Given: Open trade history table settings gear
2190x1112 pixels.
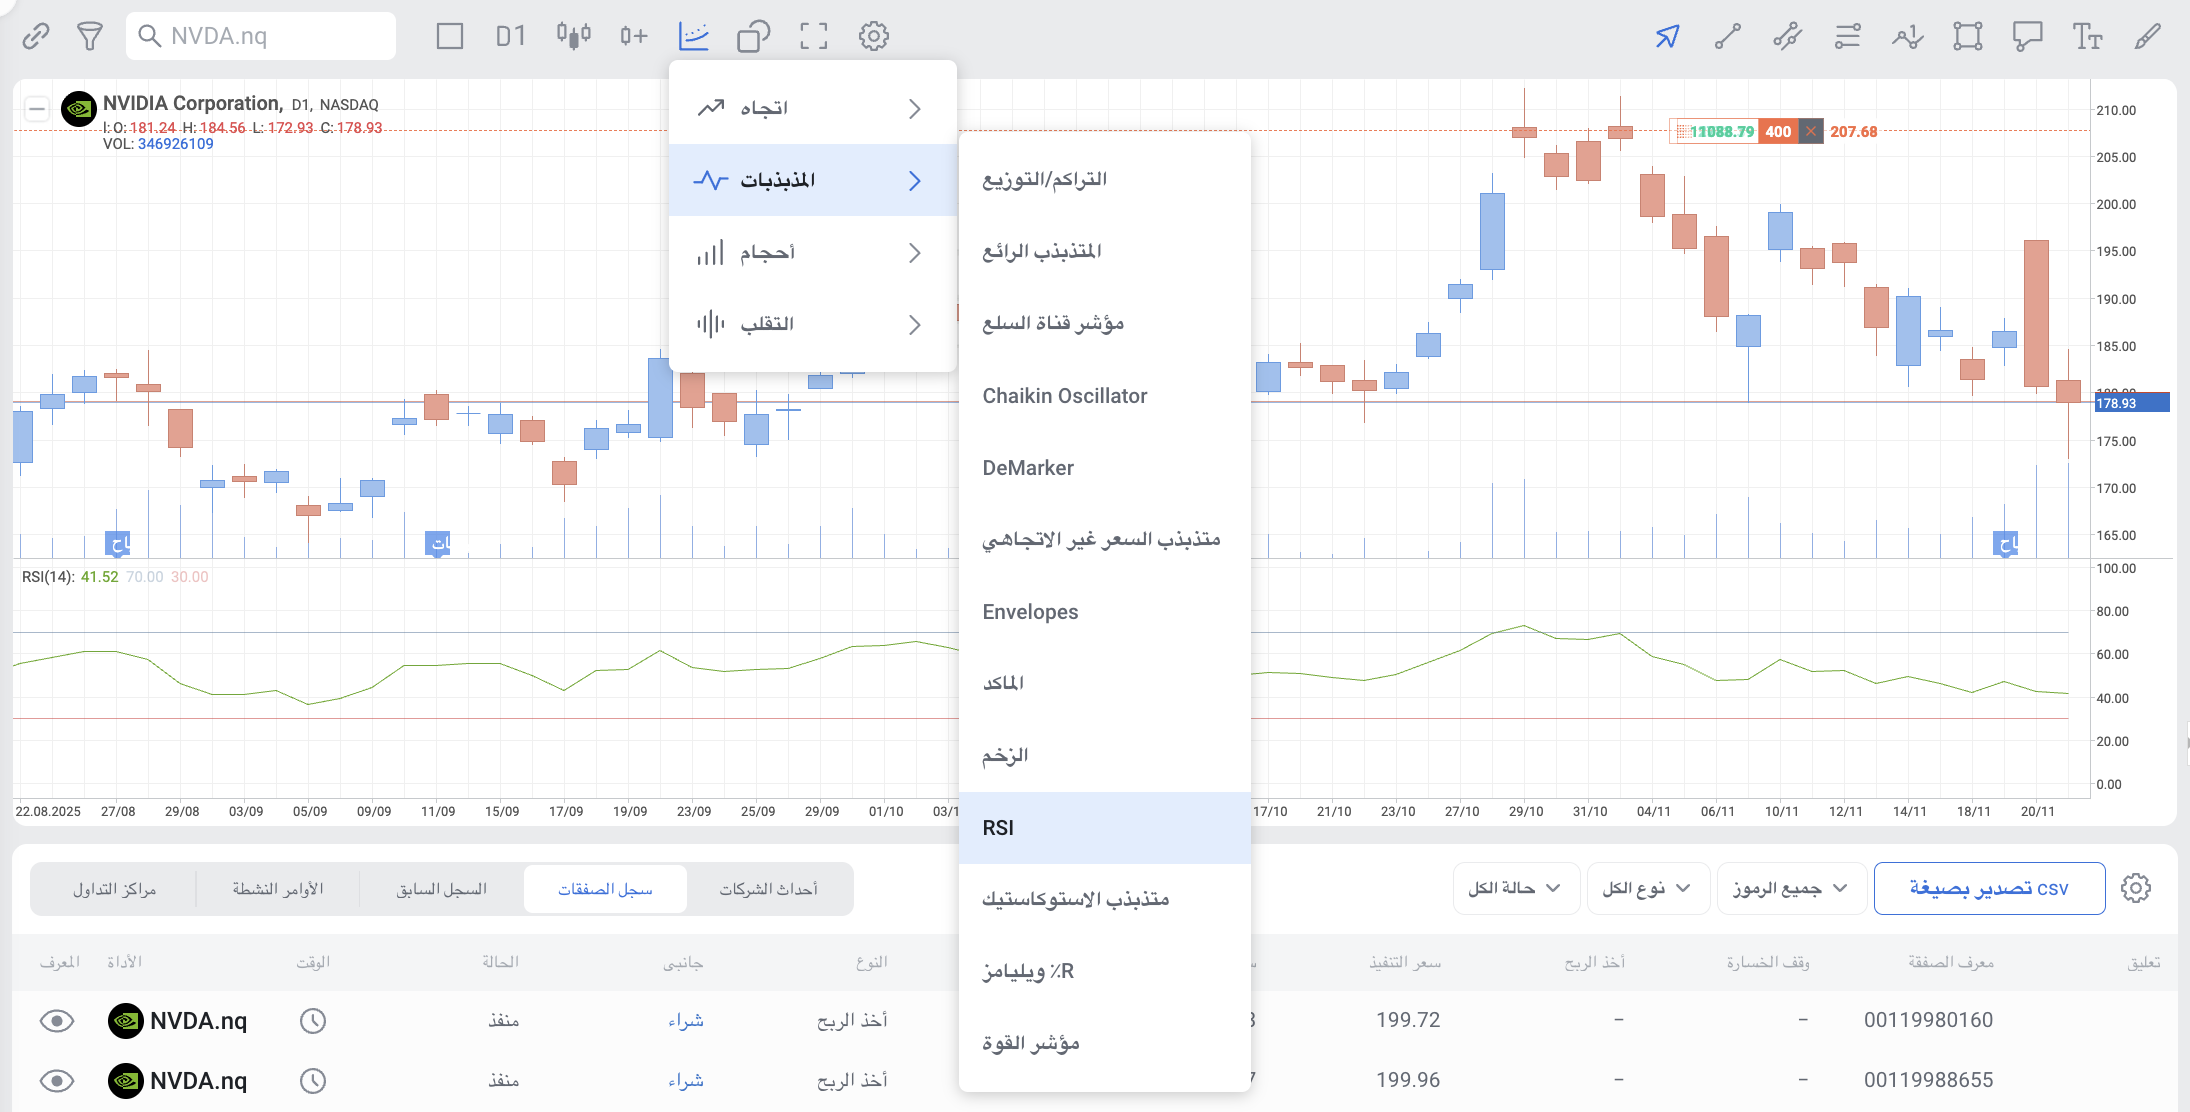Looking at the screenshot, I should (x=2135, y=888).
